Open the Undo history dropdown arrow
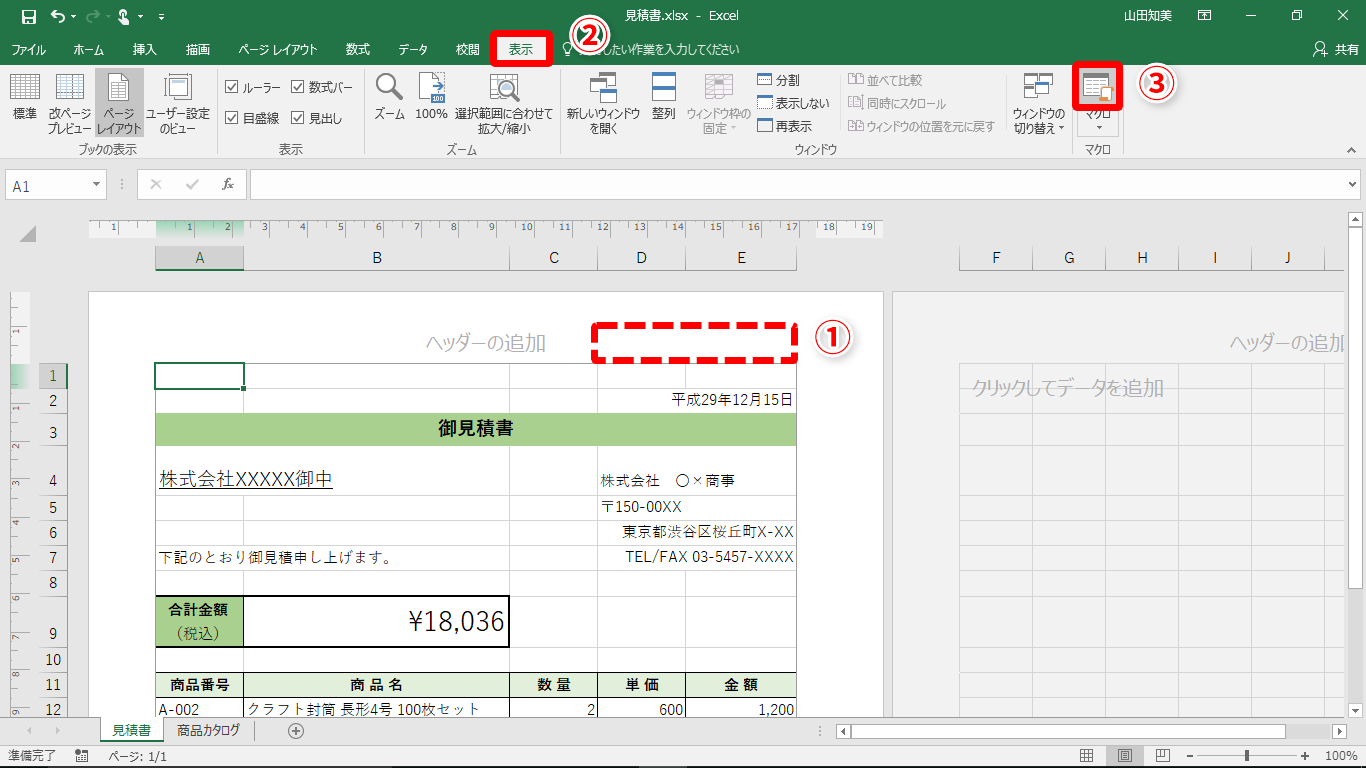 (x=75, y=17)
